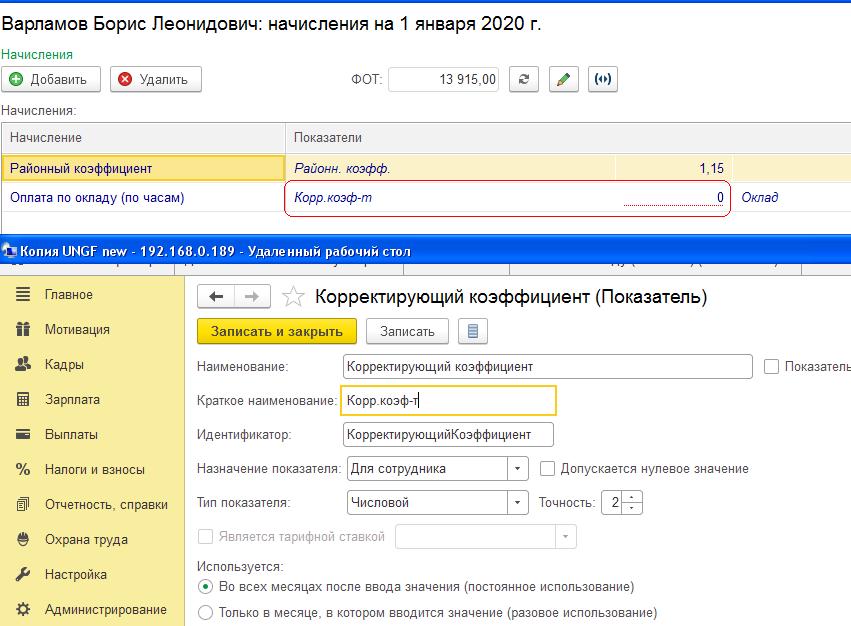Click the forward arrow navigation button
The height and width of the screenshot is (626, 851).
pyautogui.click(x=252, y=296)
